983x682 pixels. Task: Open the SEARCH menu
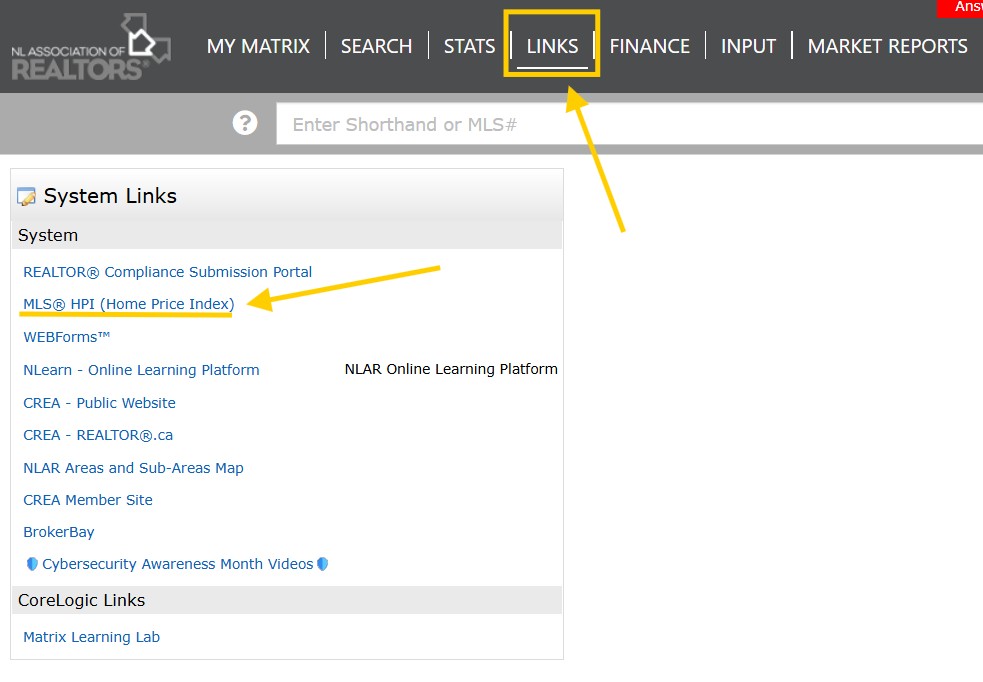click(376, 46)
